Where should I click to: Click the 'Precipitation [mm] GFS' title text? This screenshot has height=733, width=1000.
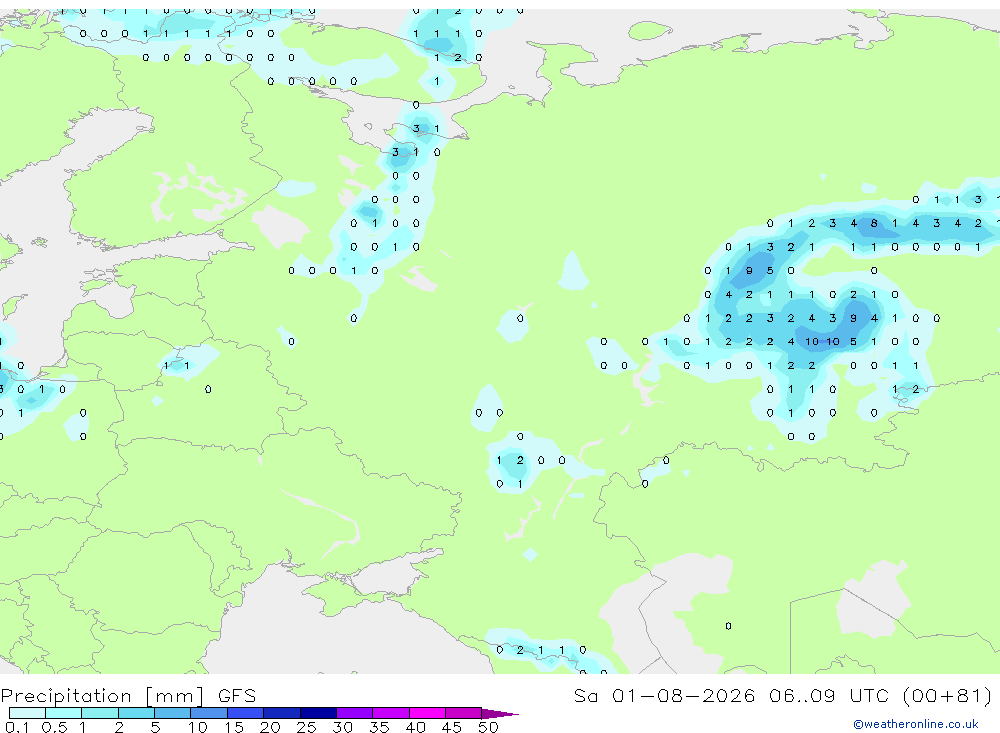pyautogui.click(x=128, y=696)
